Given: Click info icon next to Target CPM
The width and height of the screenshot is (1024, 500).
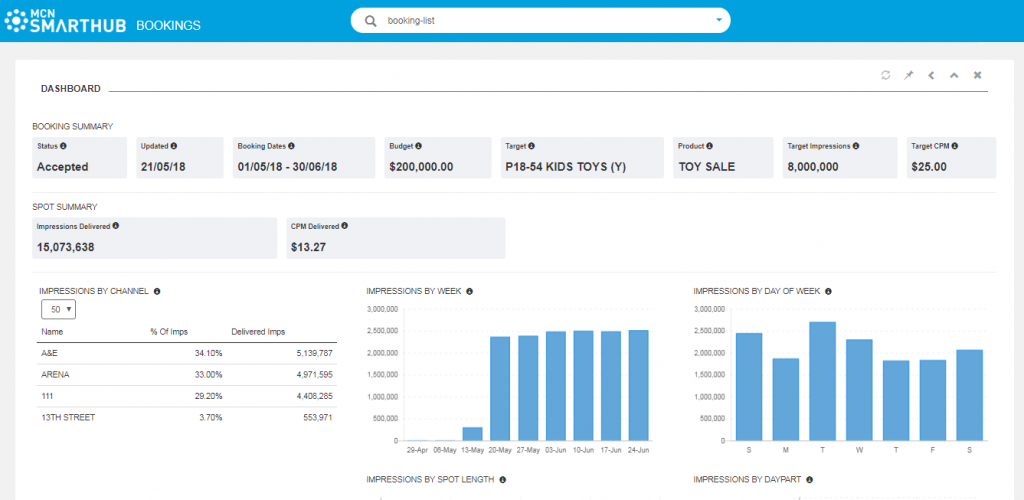Looking at the screenshot, I should click(955, 146).
